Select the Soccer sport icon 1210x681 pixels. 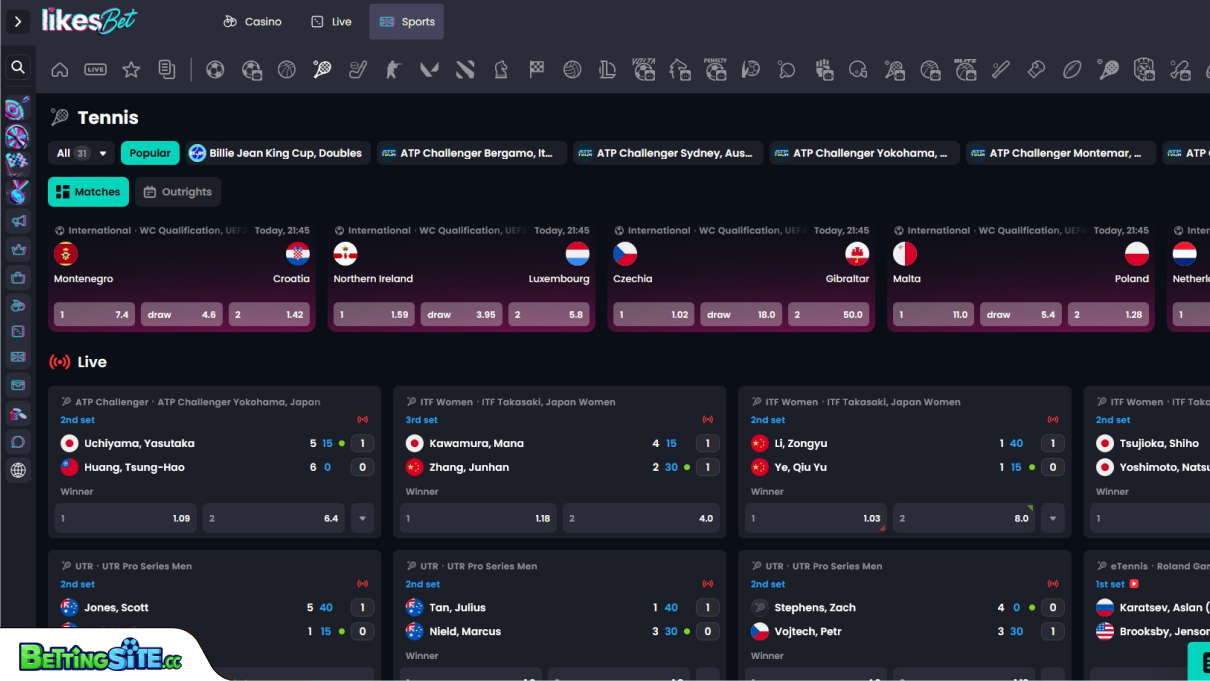pos(216,69)
